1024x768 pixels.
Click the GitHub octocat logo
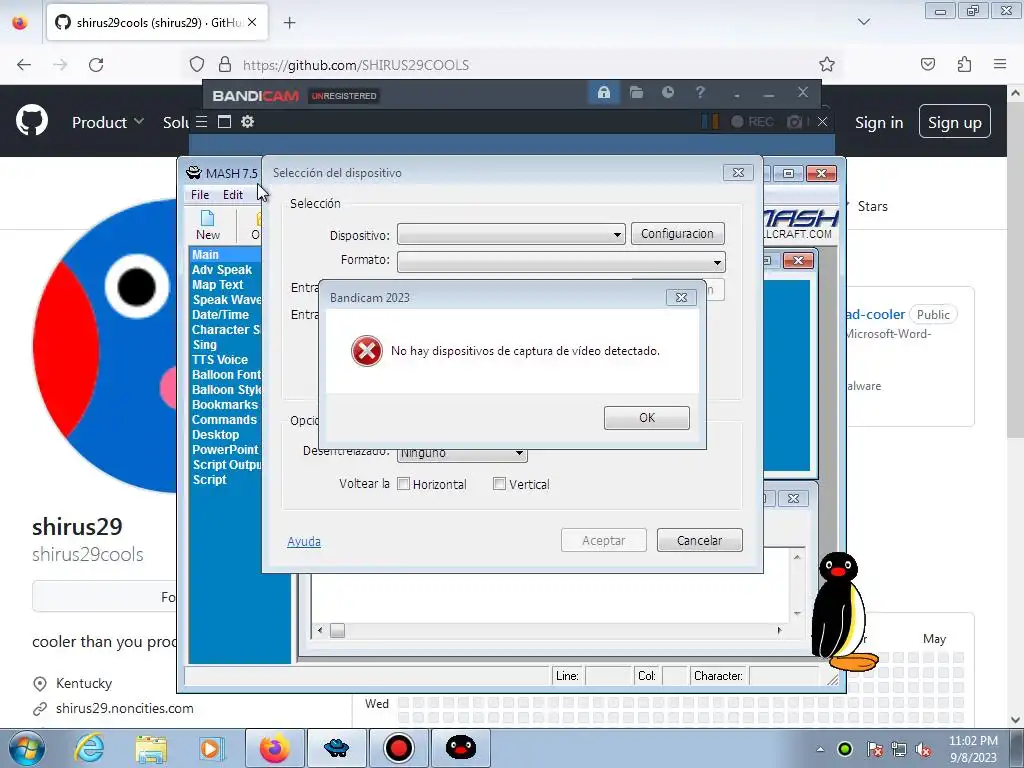(x=32, y=121)
